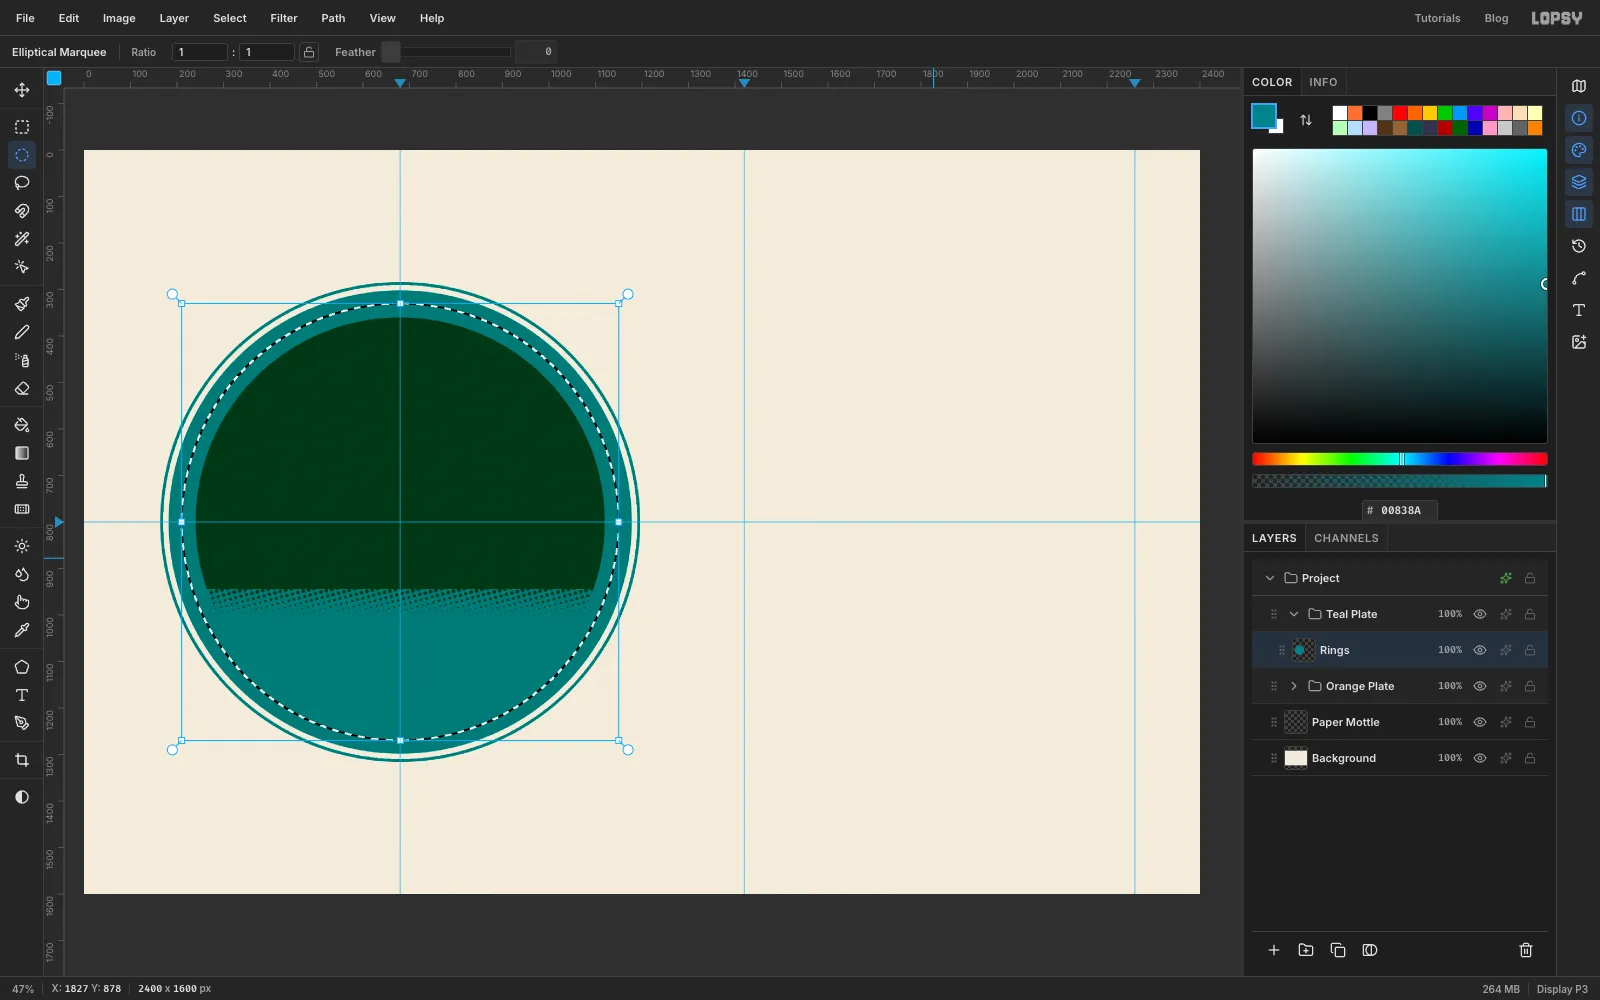The height and width of the screenshot is (1000, 1600).
Task: Toggle Background layer visibility
Action: [1480, 758]
